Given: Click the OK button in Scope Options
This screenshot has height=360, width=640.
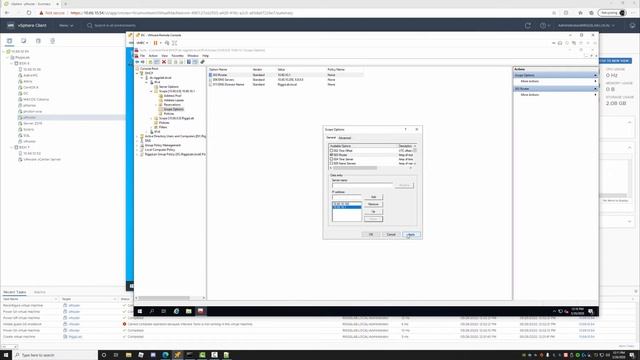Looking at the screenshot, I should pyautogui.click(x=371, y=234).
